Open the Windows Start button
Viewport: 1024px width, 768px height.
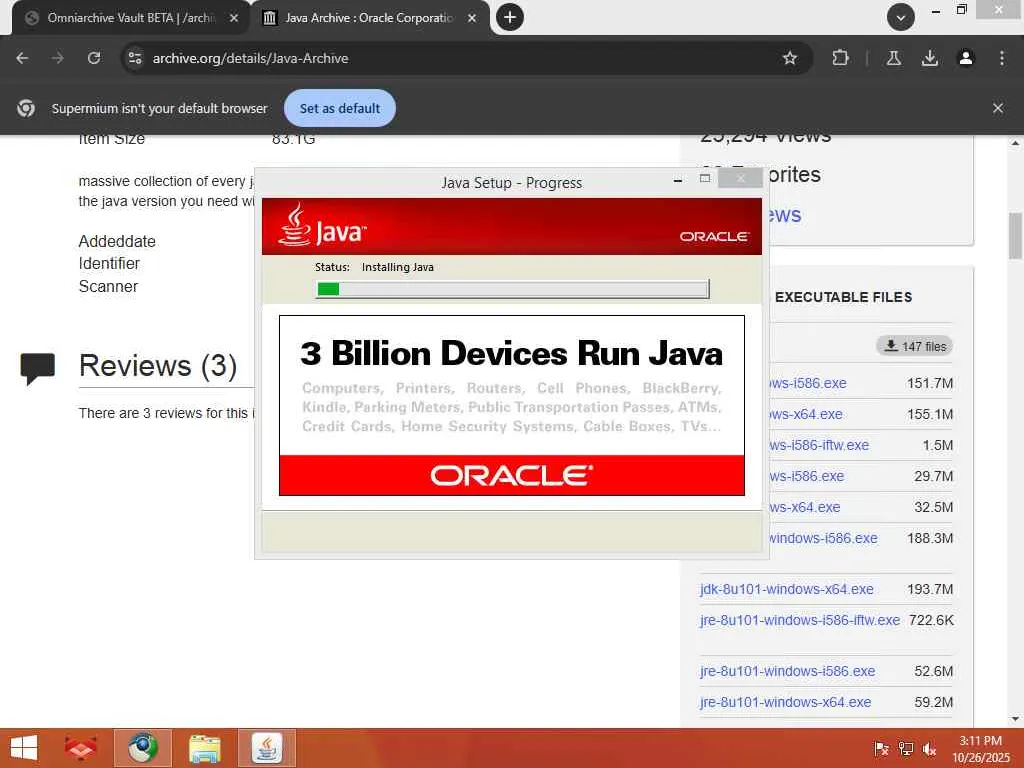[24, 748]
